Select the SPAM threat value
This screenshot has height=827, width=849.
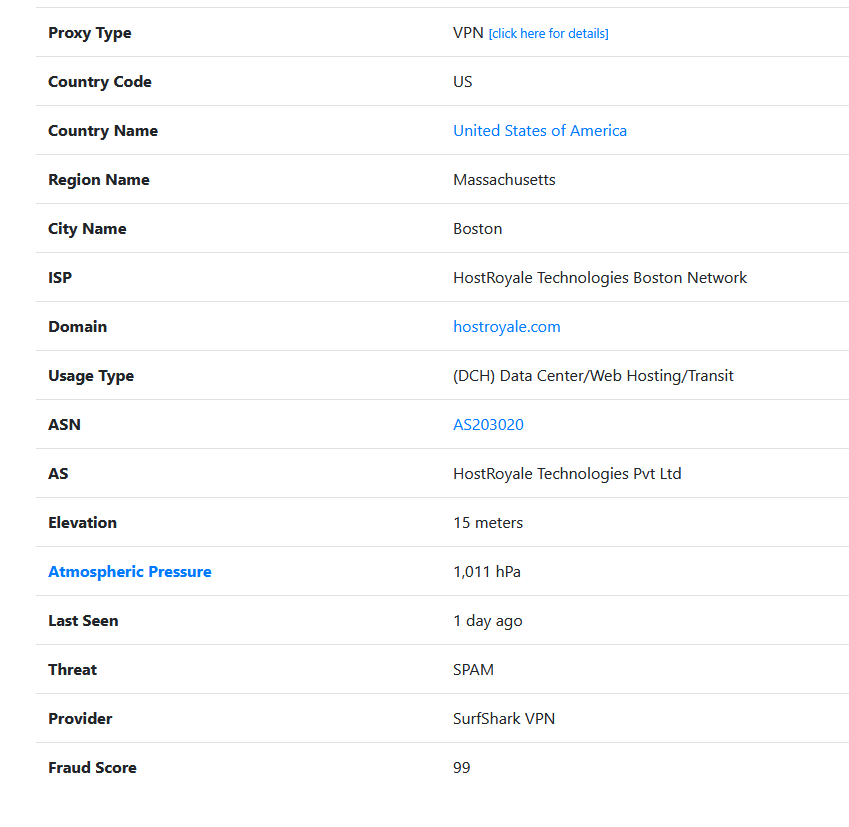click(474, 670)
